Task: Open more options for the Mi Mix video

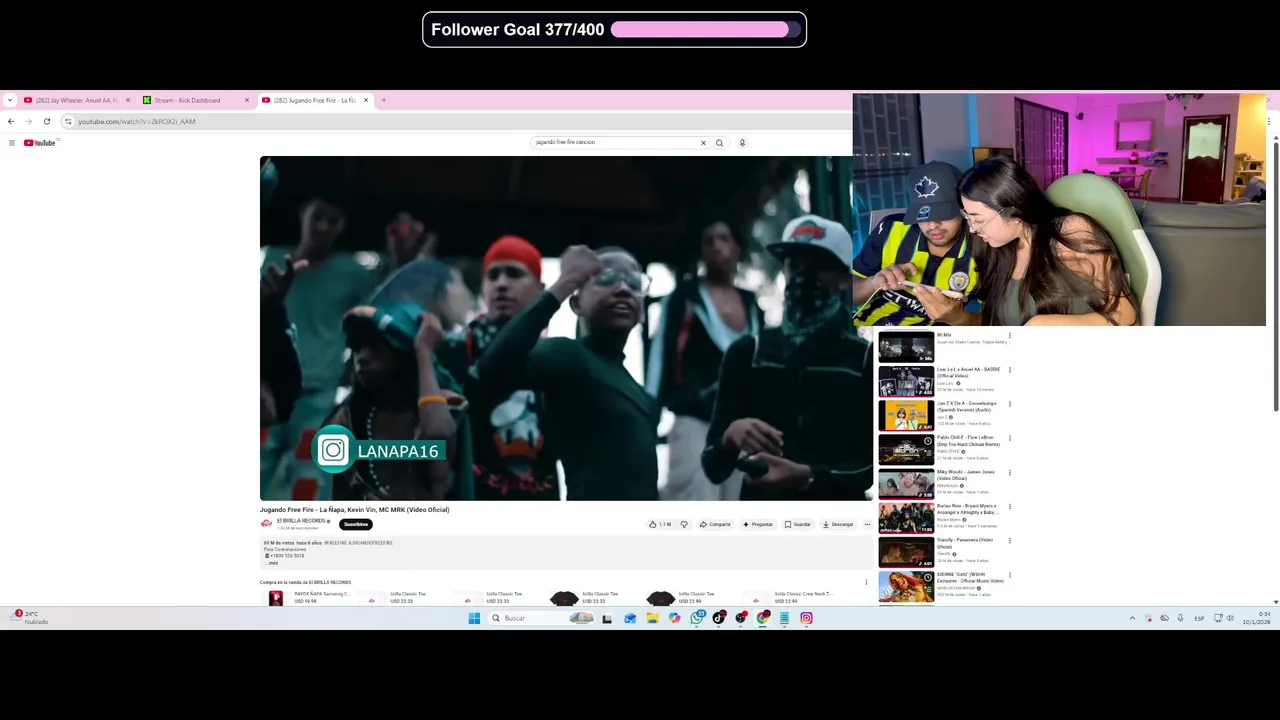Action: pos(1009,336)
